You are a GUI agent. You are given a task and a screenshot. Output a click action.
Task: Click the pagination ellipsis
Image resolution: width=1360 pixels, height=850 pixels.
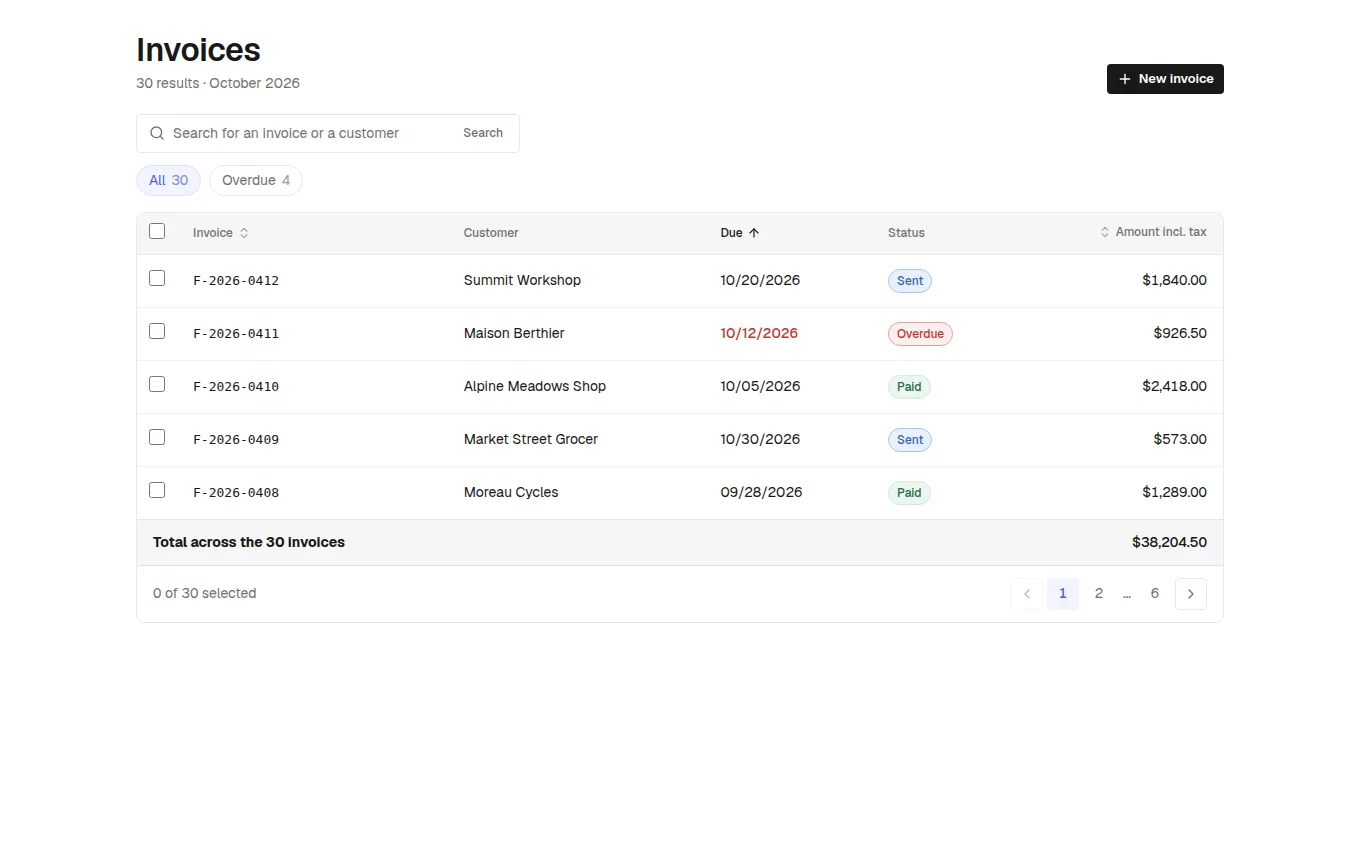click(1127, 594)
